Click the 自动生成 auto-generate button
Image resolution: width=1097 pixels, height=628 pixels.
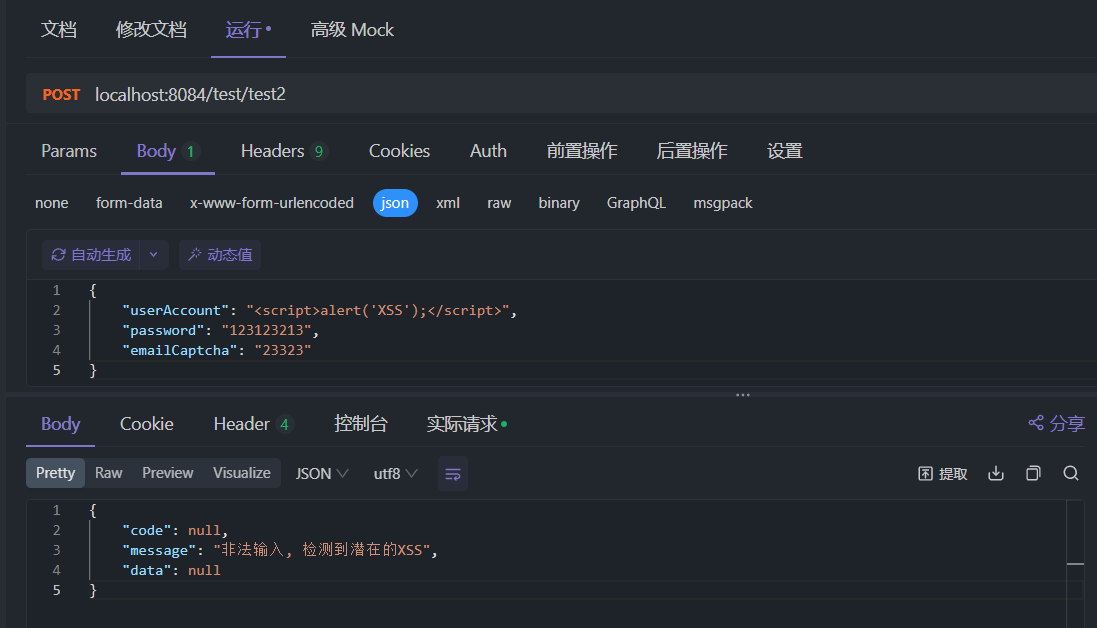pyautogui.click(x=91, y=255)
